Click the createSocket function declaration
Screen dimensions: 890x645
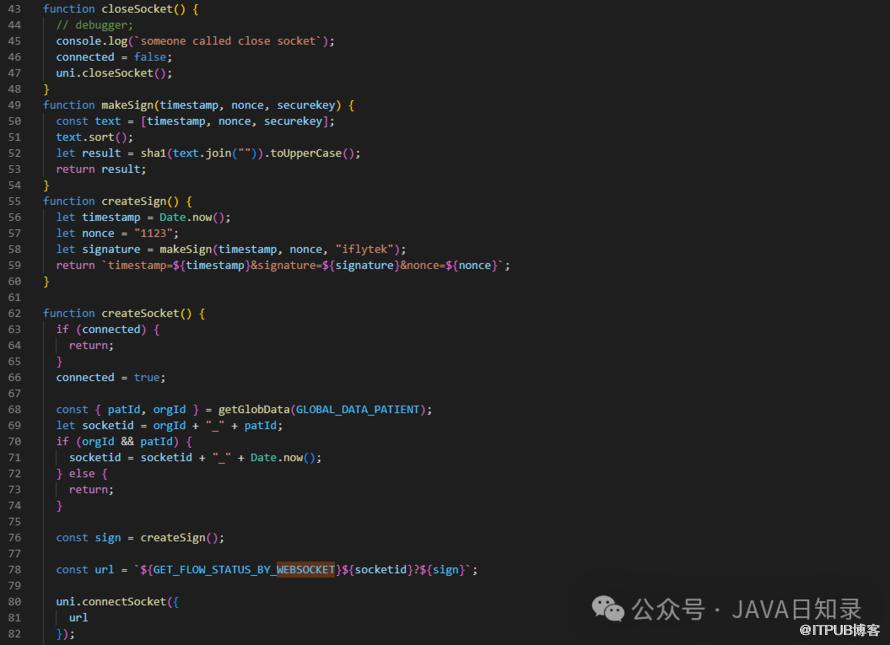point(124,313)
